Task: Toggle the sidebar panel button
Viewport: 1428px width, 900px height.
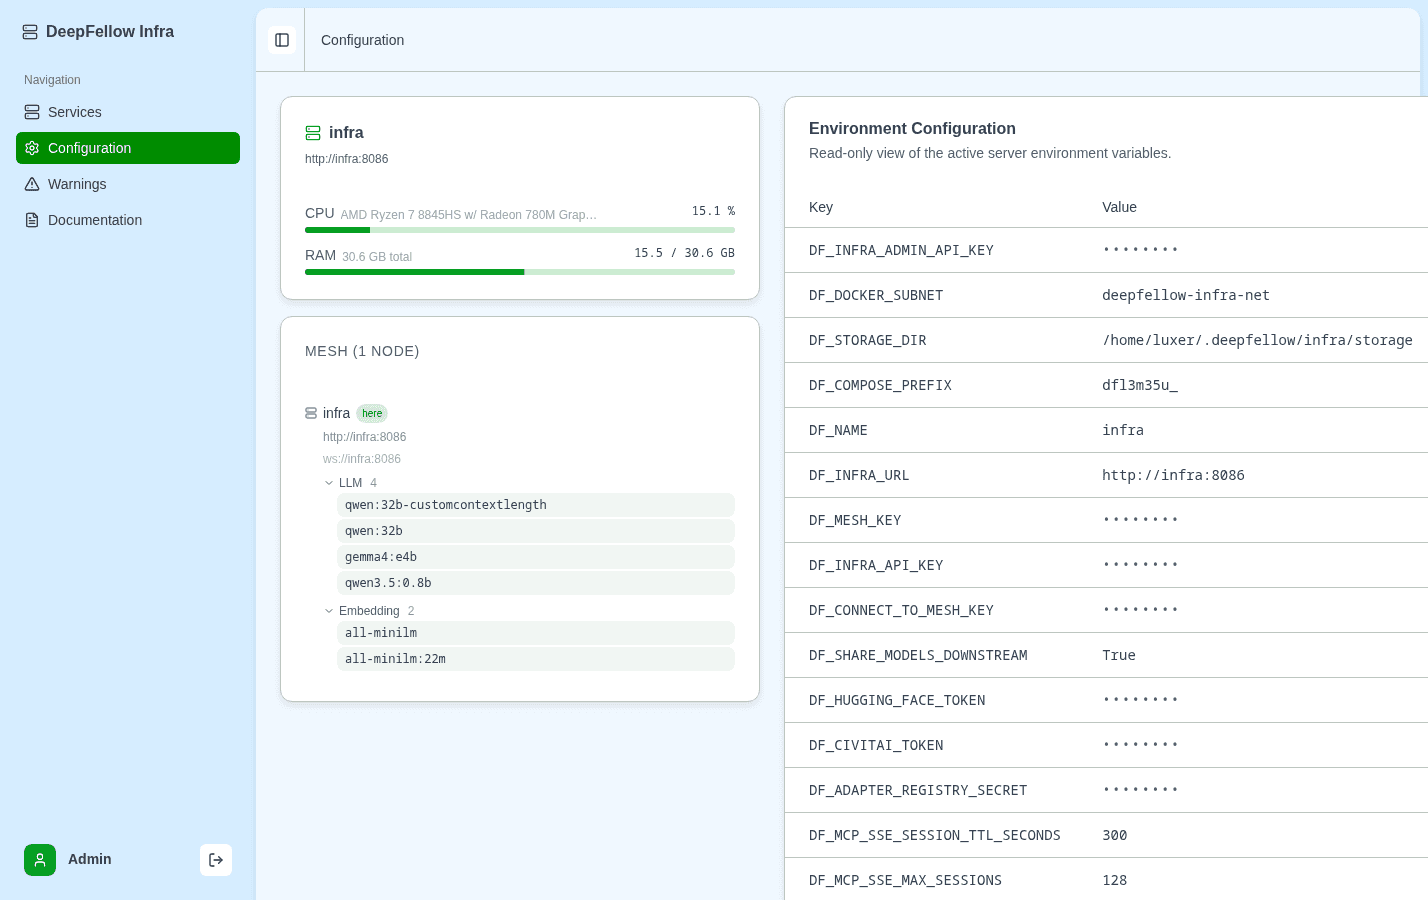Action: [282, 40]
